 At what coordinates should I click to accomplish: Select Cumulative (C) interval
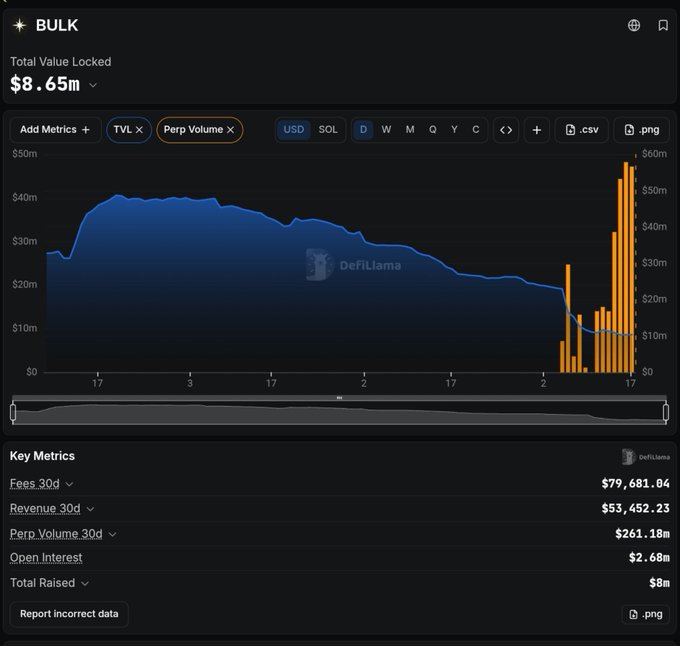click(476, 130)
